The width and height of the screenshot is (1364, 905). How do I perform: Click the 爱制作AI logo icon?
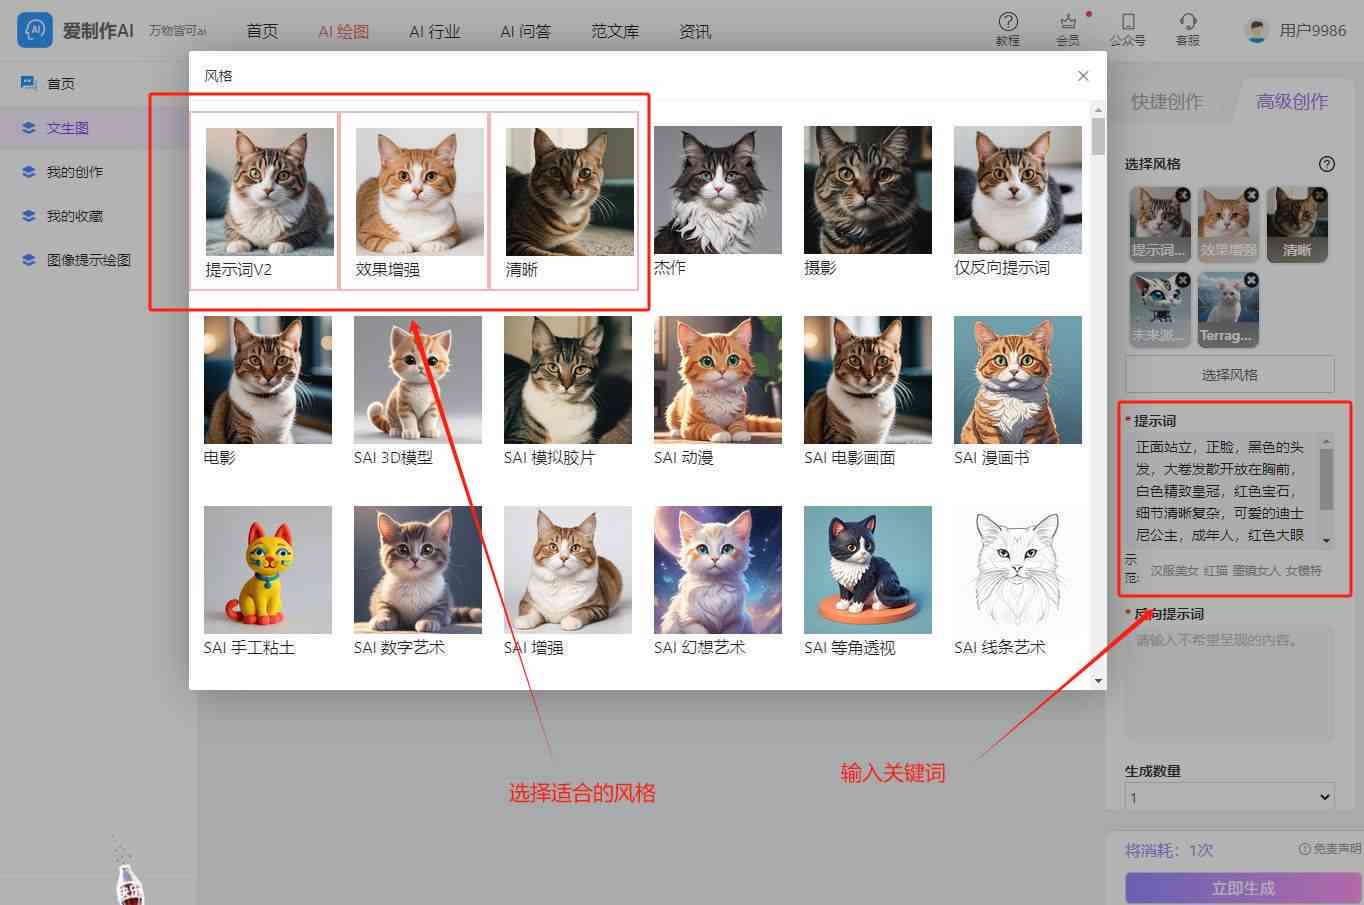(35, 30)
